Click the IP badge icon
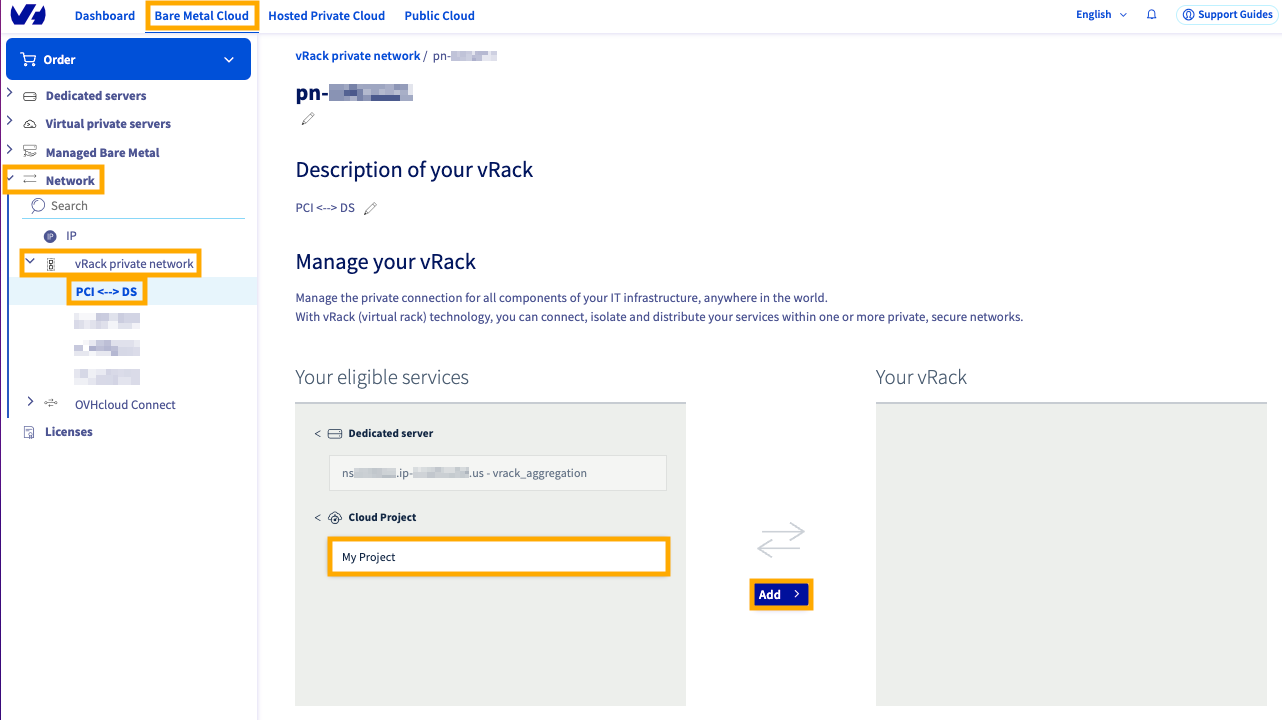Viewport: 1282px width, 720px height. [50, 236]
